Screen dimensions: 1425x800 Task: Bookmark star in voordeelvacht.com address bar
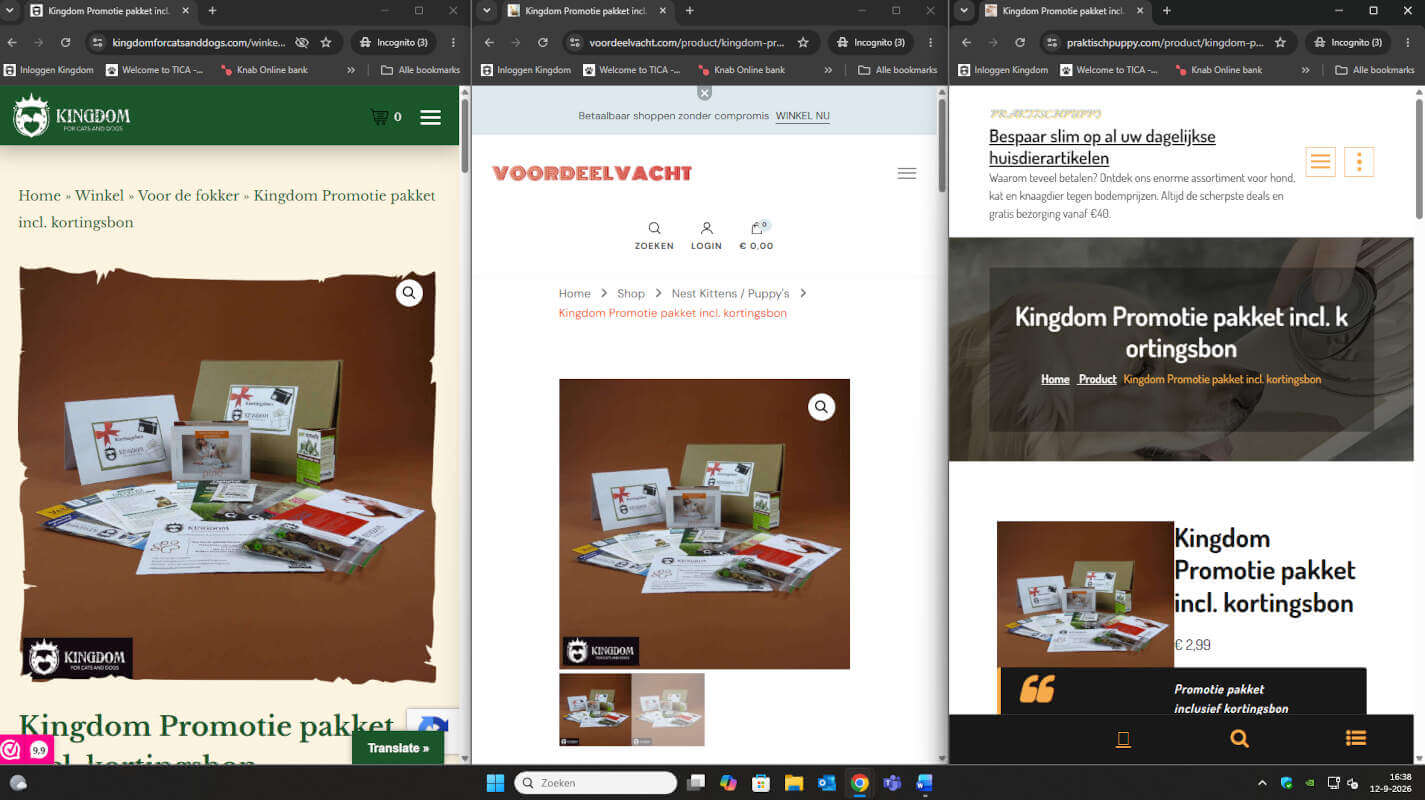click(803, 43)
